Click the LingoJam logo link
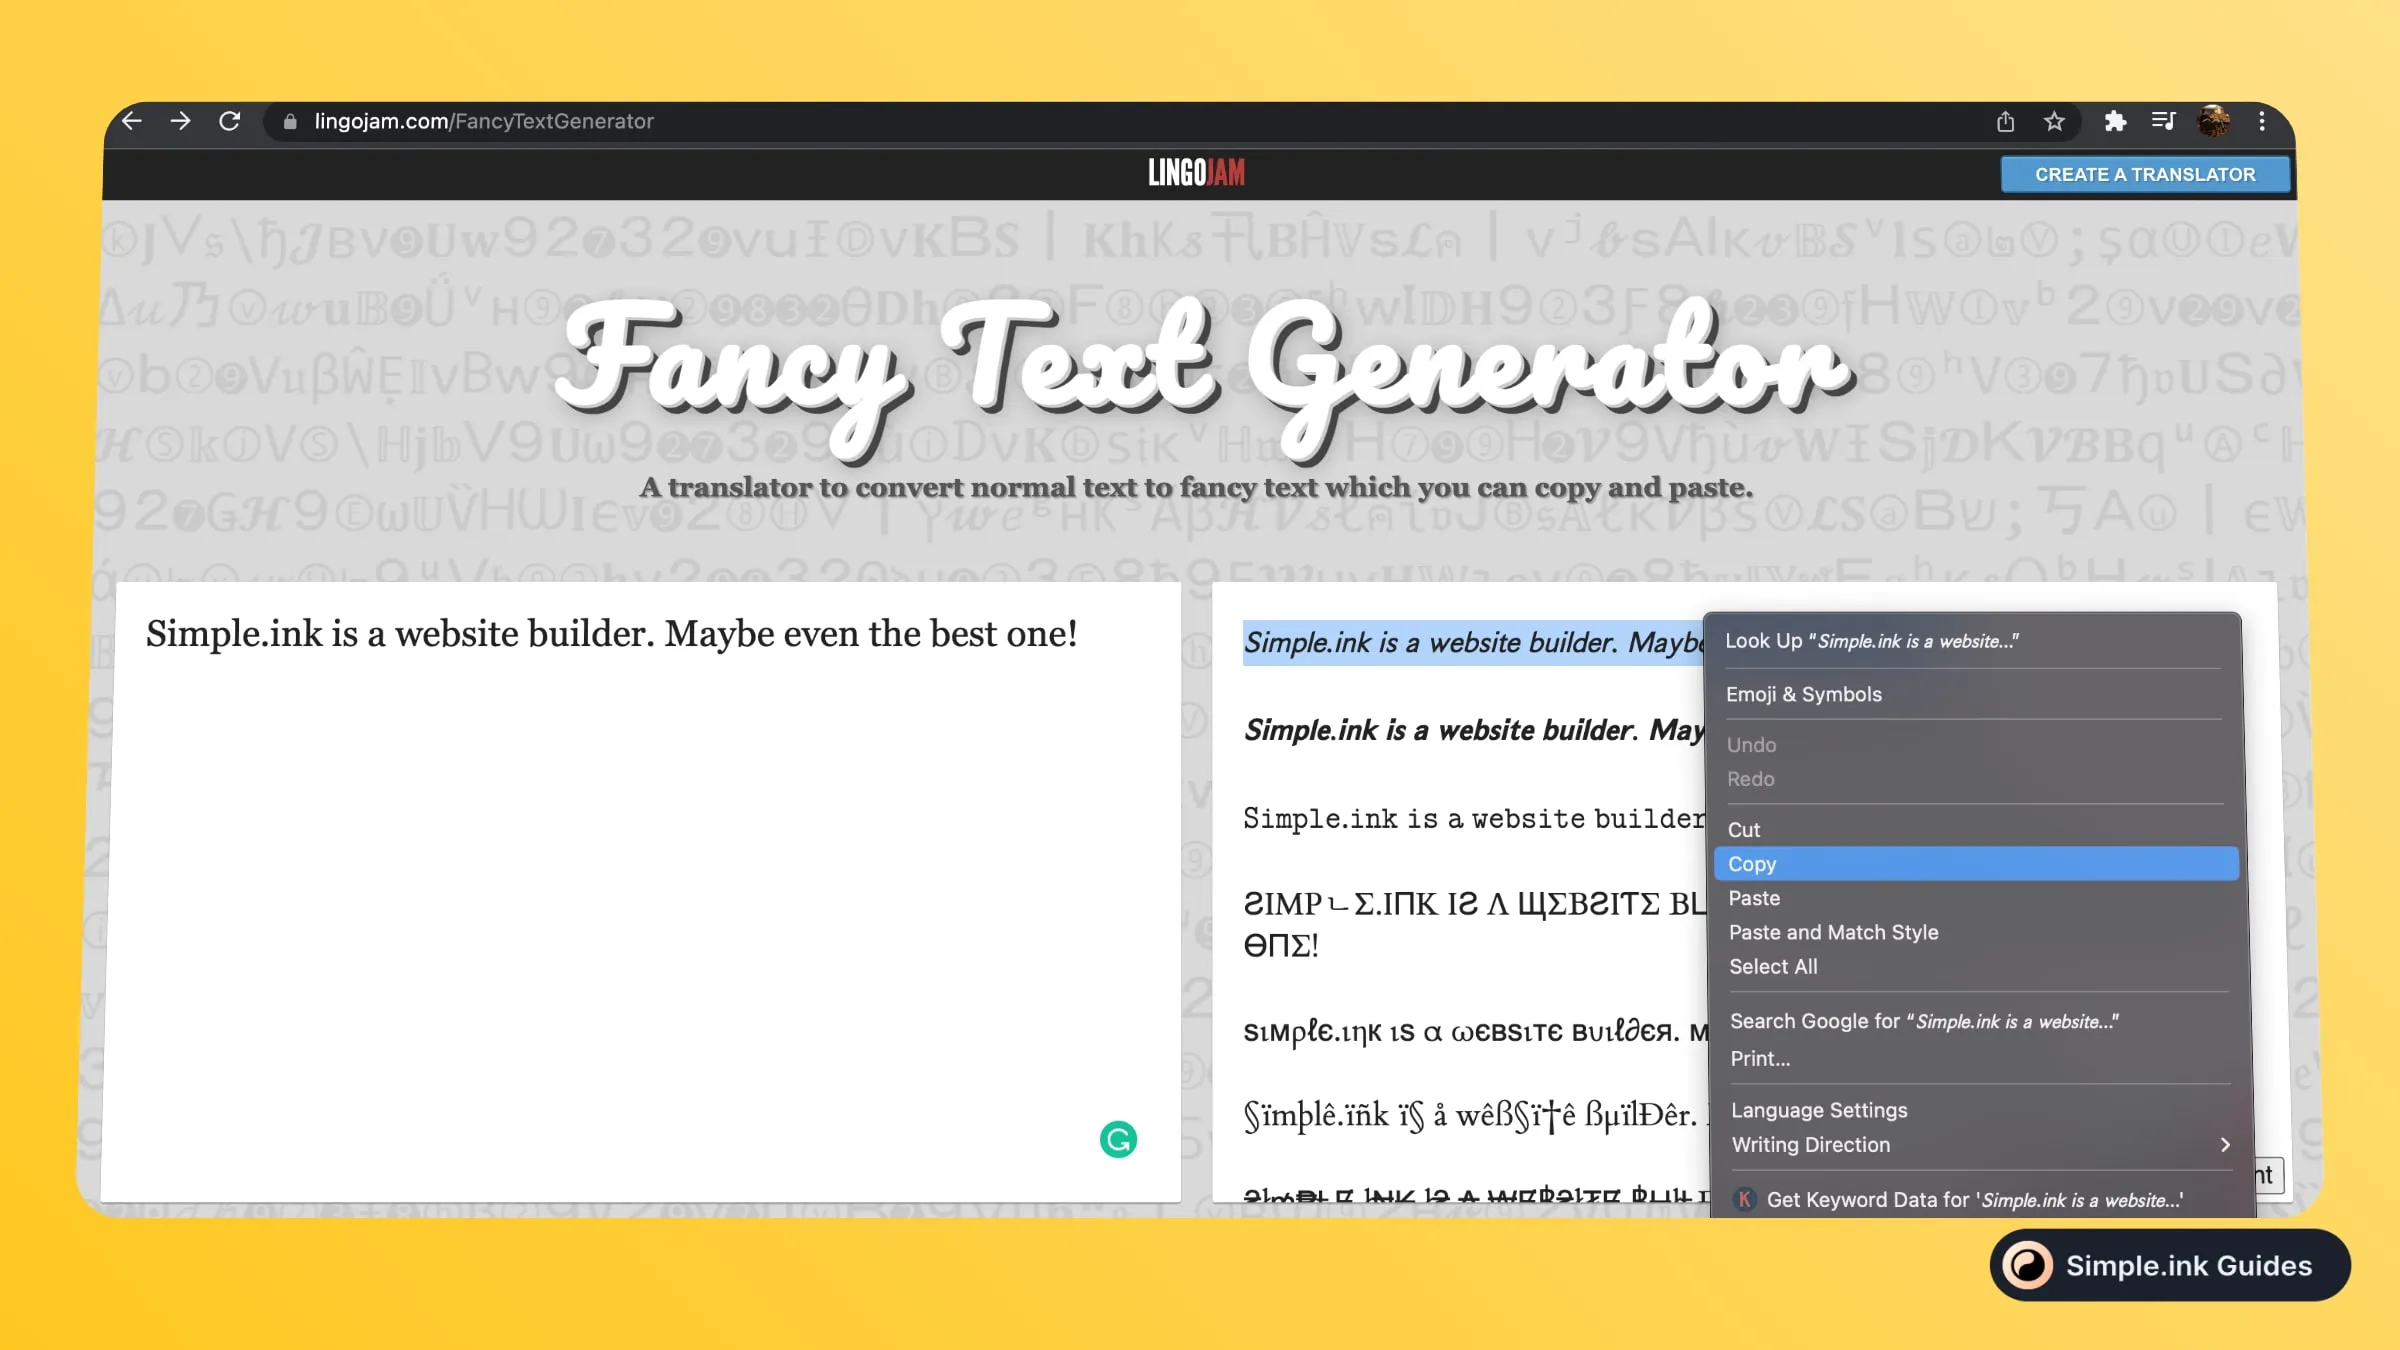Viewport: 2400px width, 1350px height. (1196, 173)
